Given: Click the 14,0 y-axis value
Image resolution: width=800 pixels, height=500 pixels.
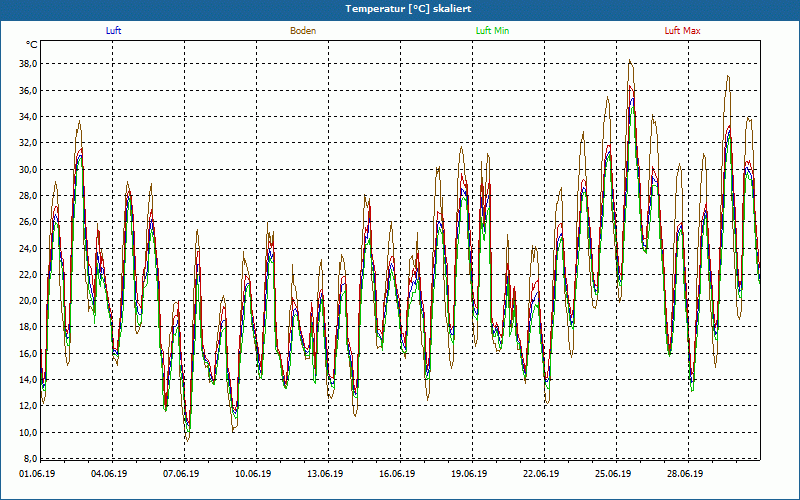Looking at the screenshot, I should coord(28,380).
